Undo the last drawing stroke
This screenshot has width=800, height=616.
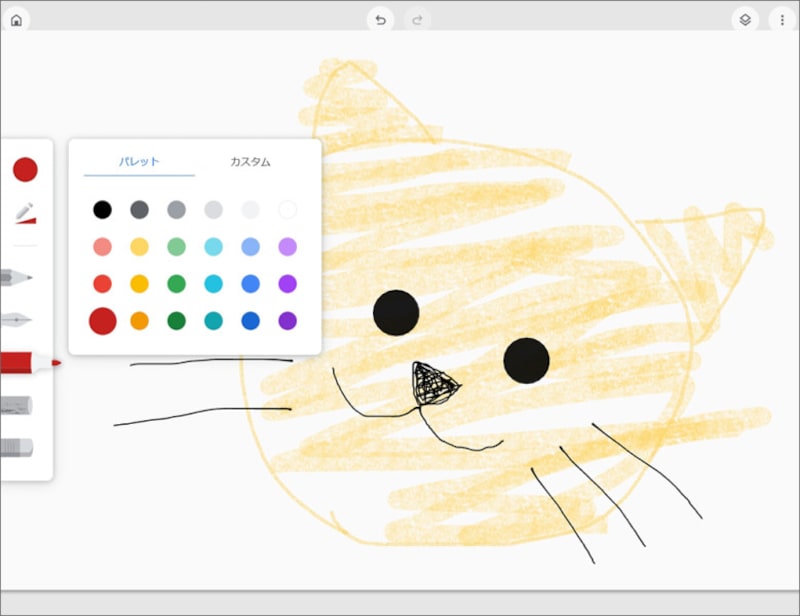381,17
